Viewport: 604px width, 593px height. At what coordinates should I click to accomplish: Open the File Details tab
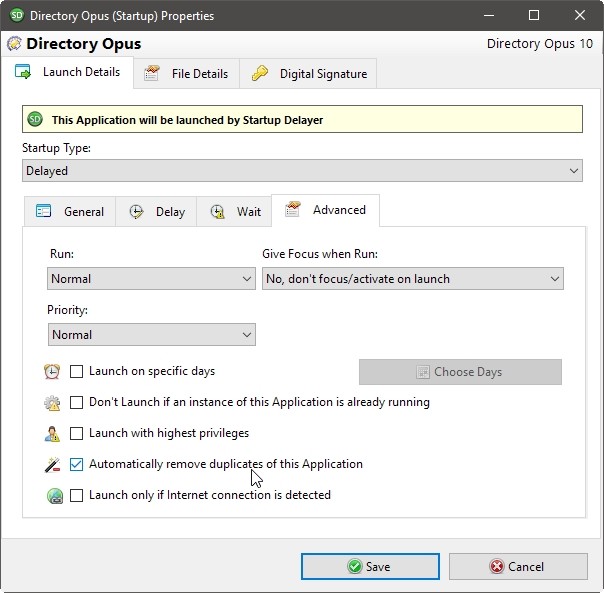click(186, 74)
